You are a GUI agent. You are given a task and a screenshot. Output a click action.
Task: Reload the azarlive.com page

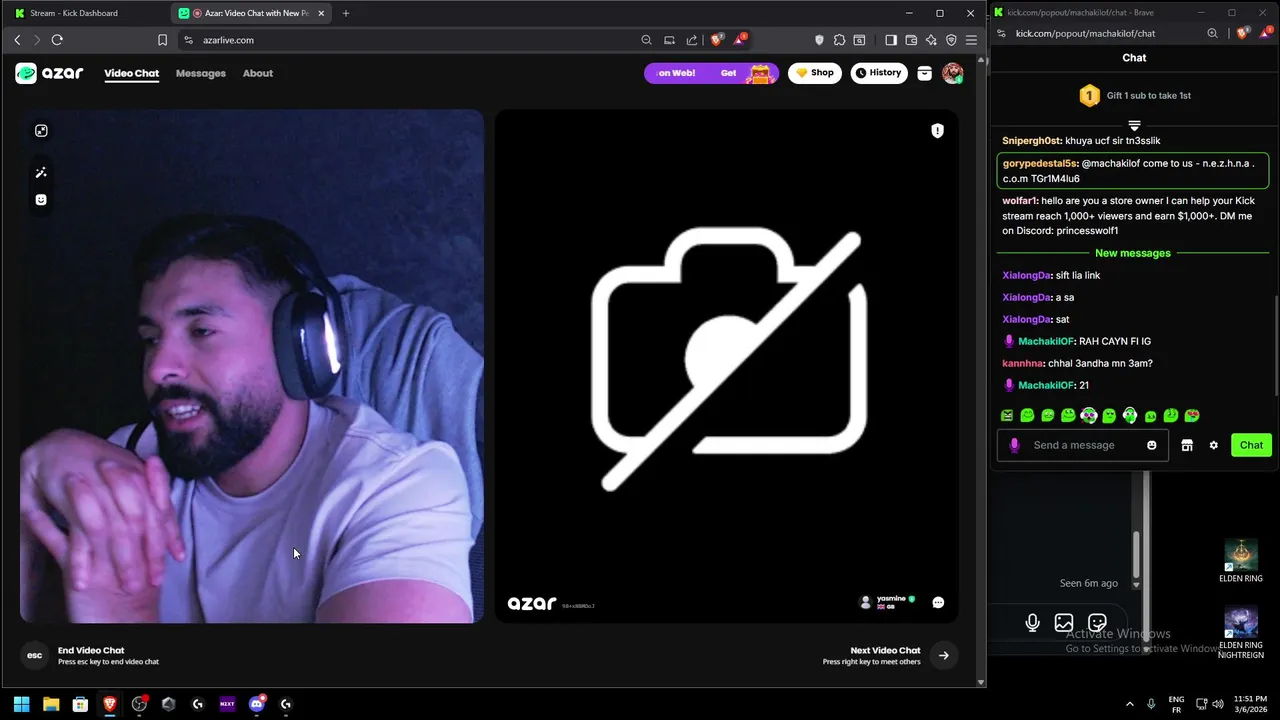57,40
